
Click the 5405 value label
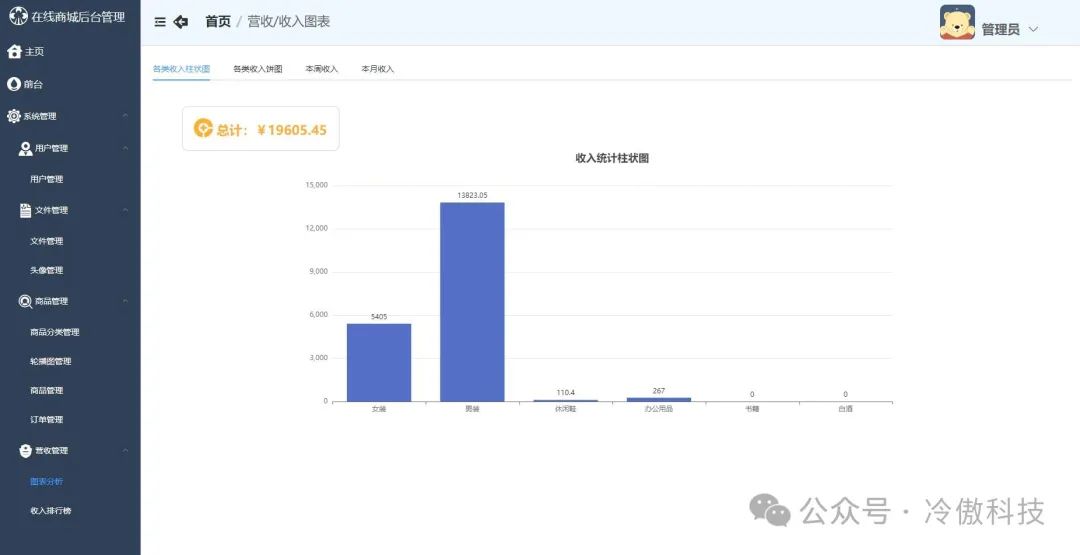379,317
